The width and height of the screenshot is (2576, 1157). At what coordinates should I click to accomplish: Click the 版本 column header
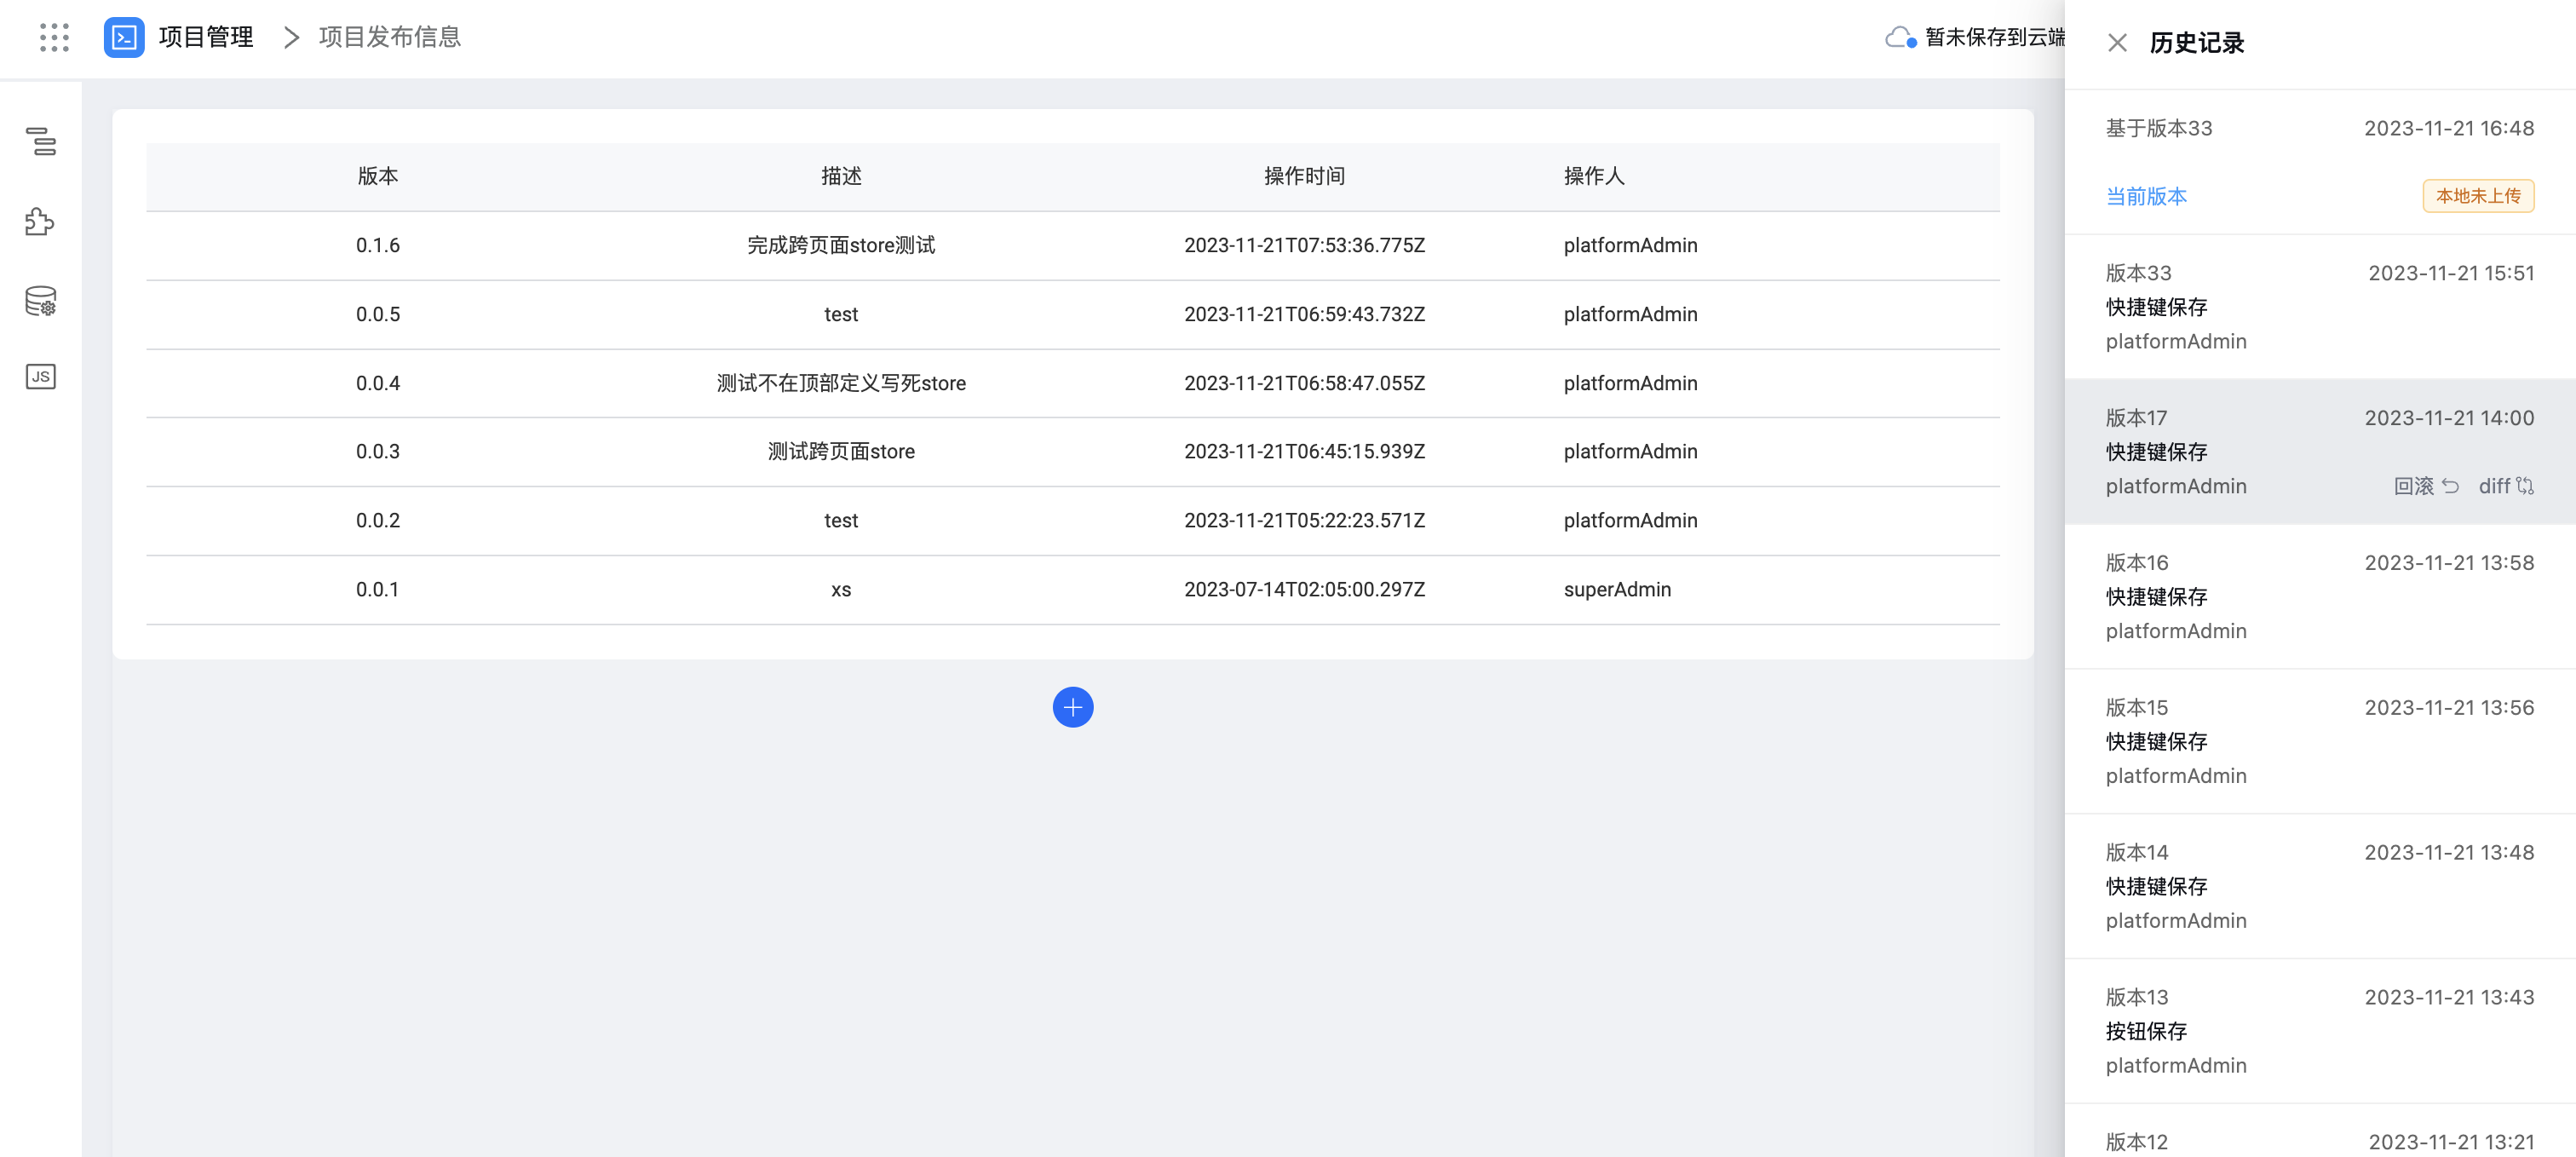click(x=378, y=176)
